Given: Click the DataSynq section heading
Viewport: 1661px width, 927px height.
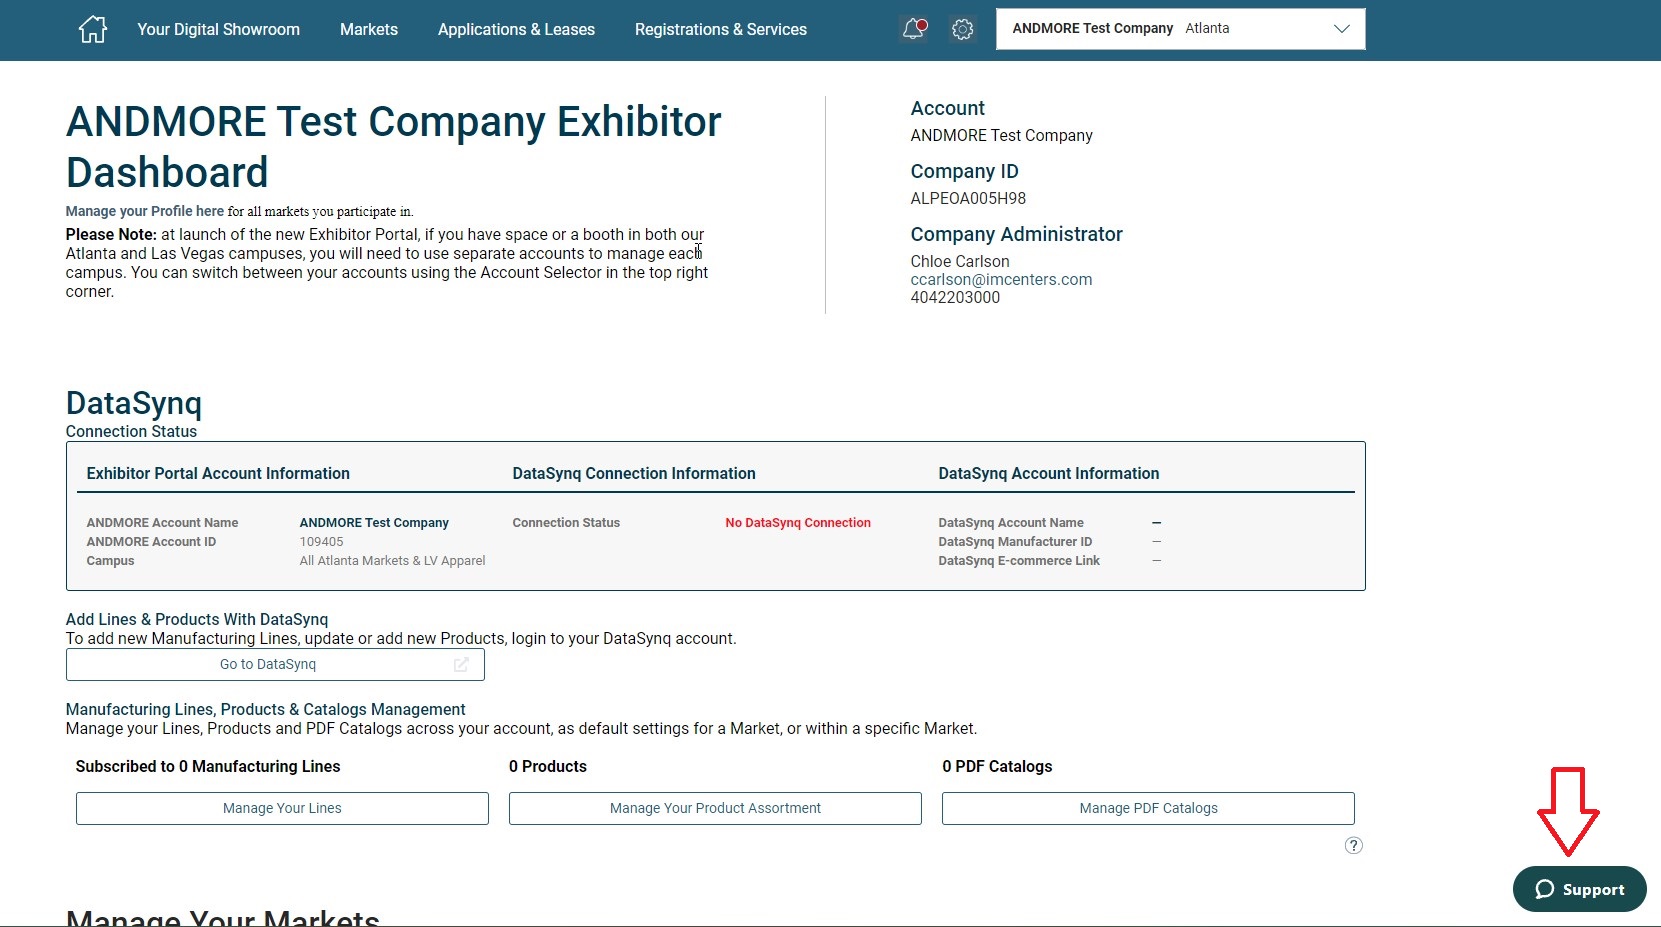Looking at the screenshot, I should tap(134, 403).
